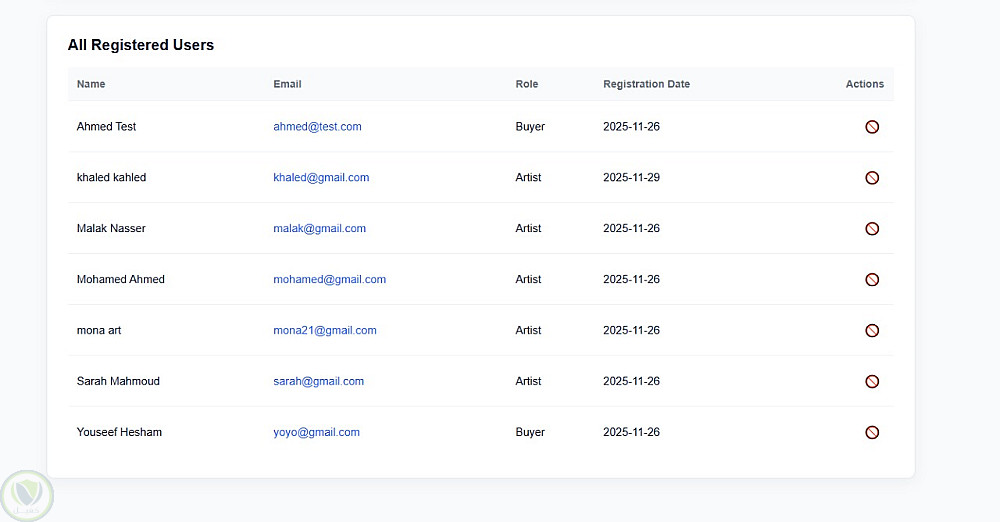Click the ban icon for mona art
The image size is (1000, 522).
872,331
